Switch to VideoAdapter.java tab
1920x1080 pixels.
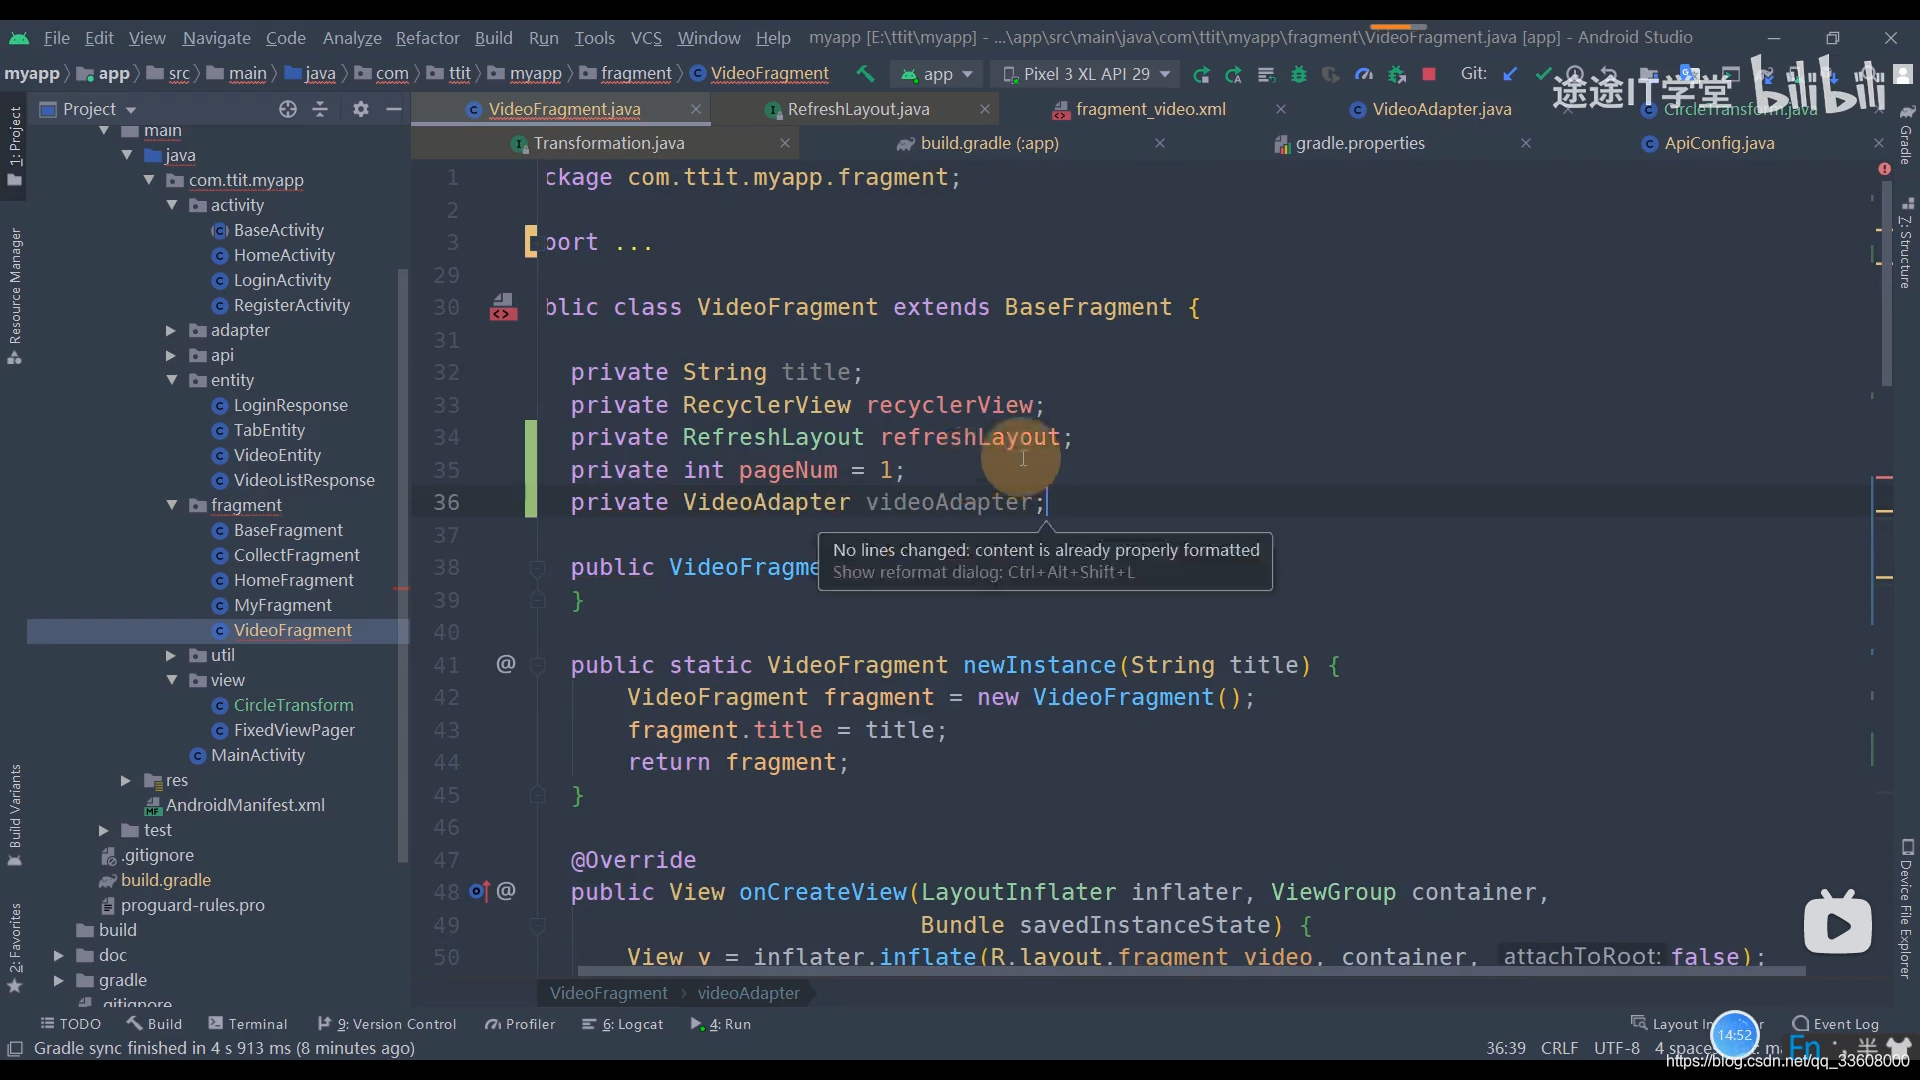[1441, 109]
